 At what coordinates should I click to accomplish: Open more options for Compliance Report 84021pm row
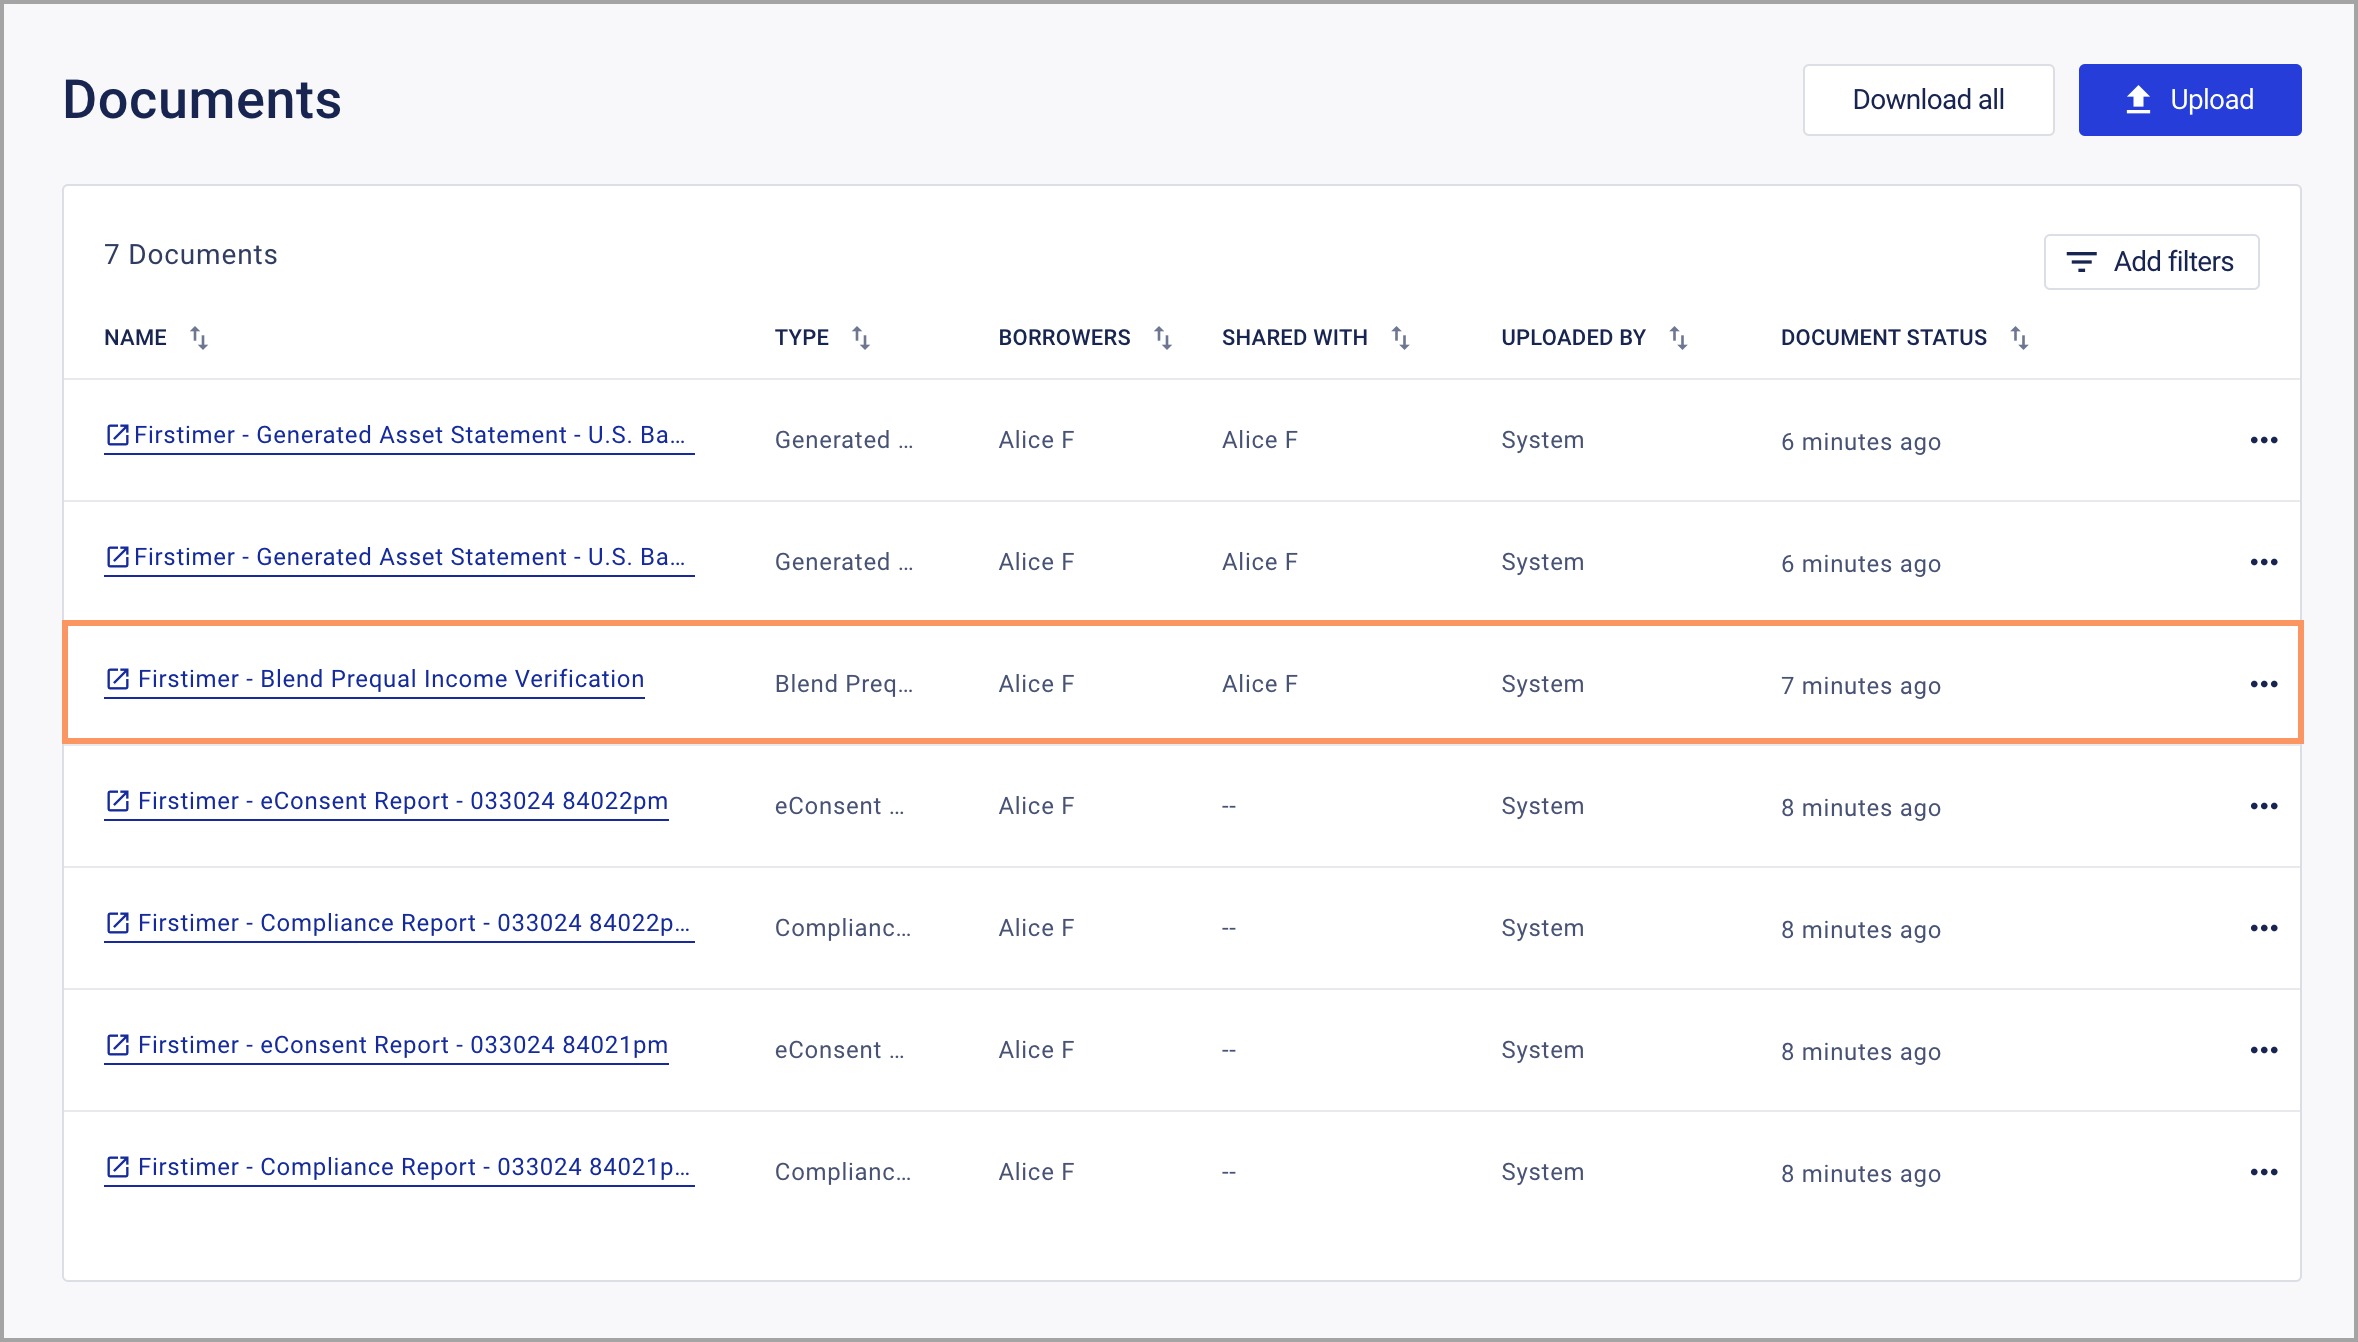coord(2263,1172)
